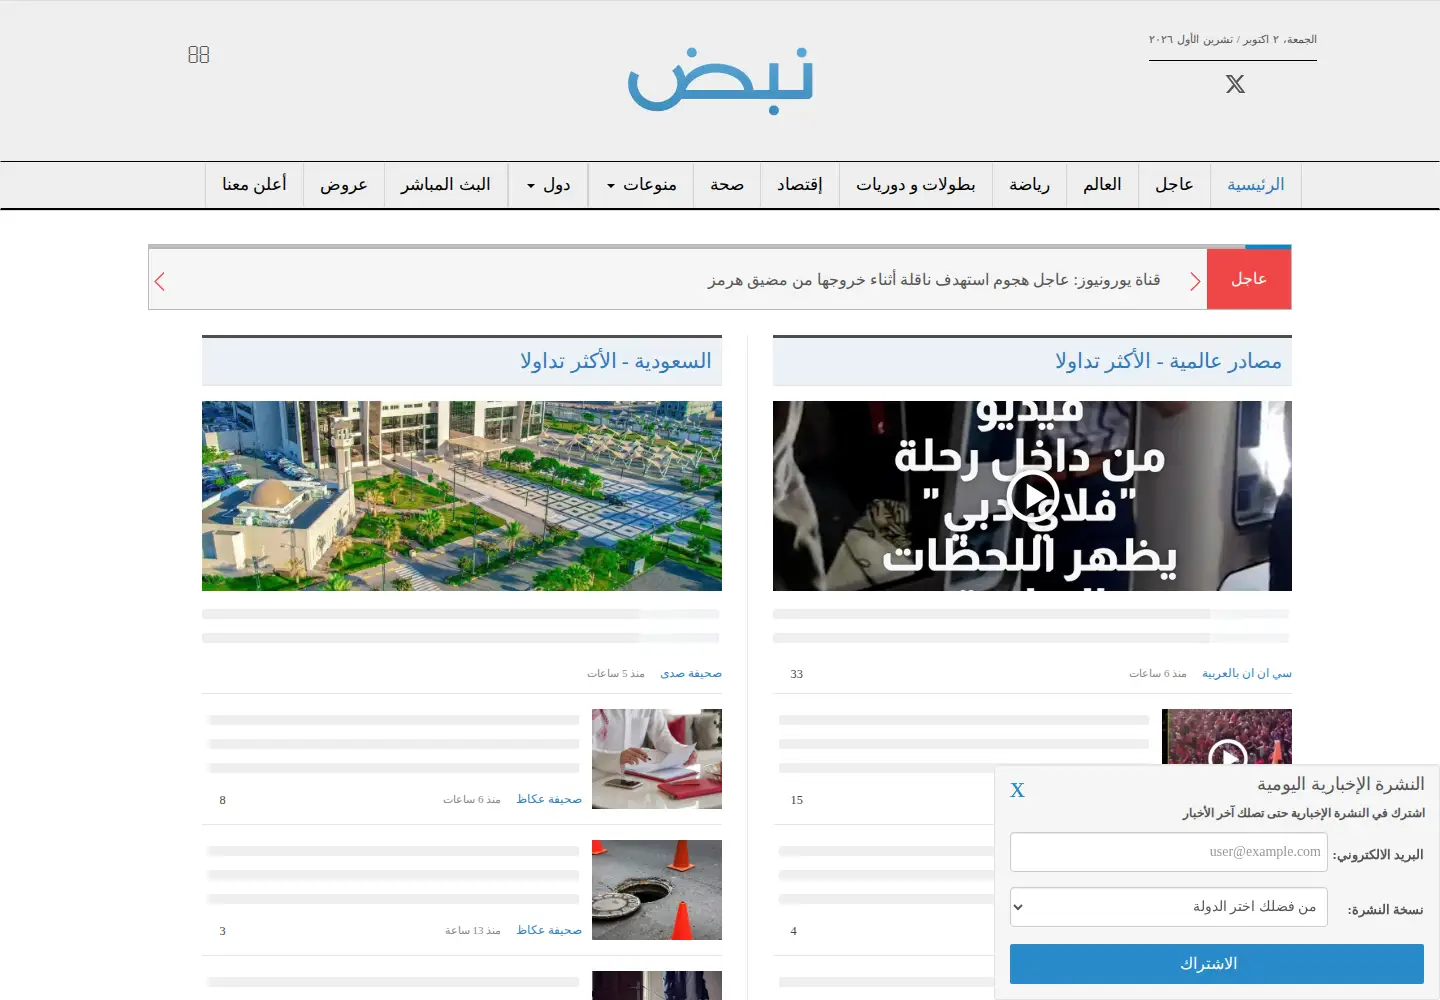Open the عاجل nav item
The width and height of the screenshot is (1440, 1000).
pos(1174,185)
